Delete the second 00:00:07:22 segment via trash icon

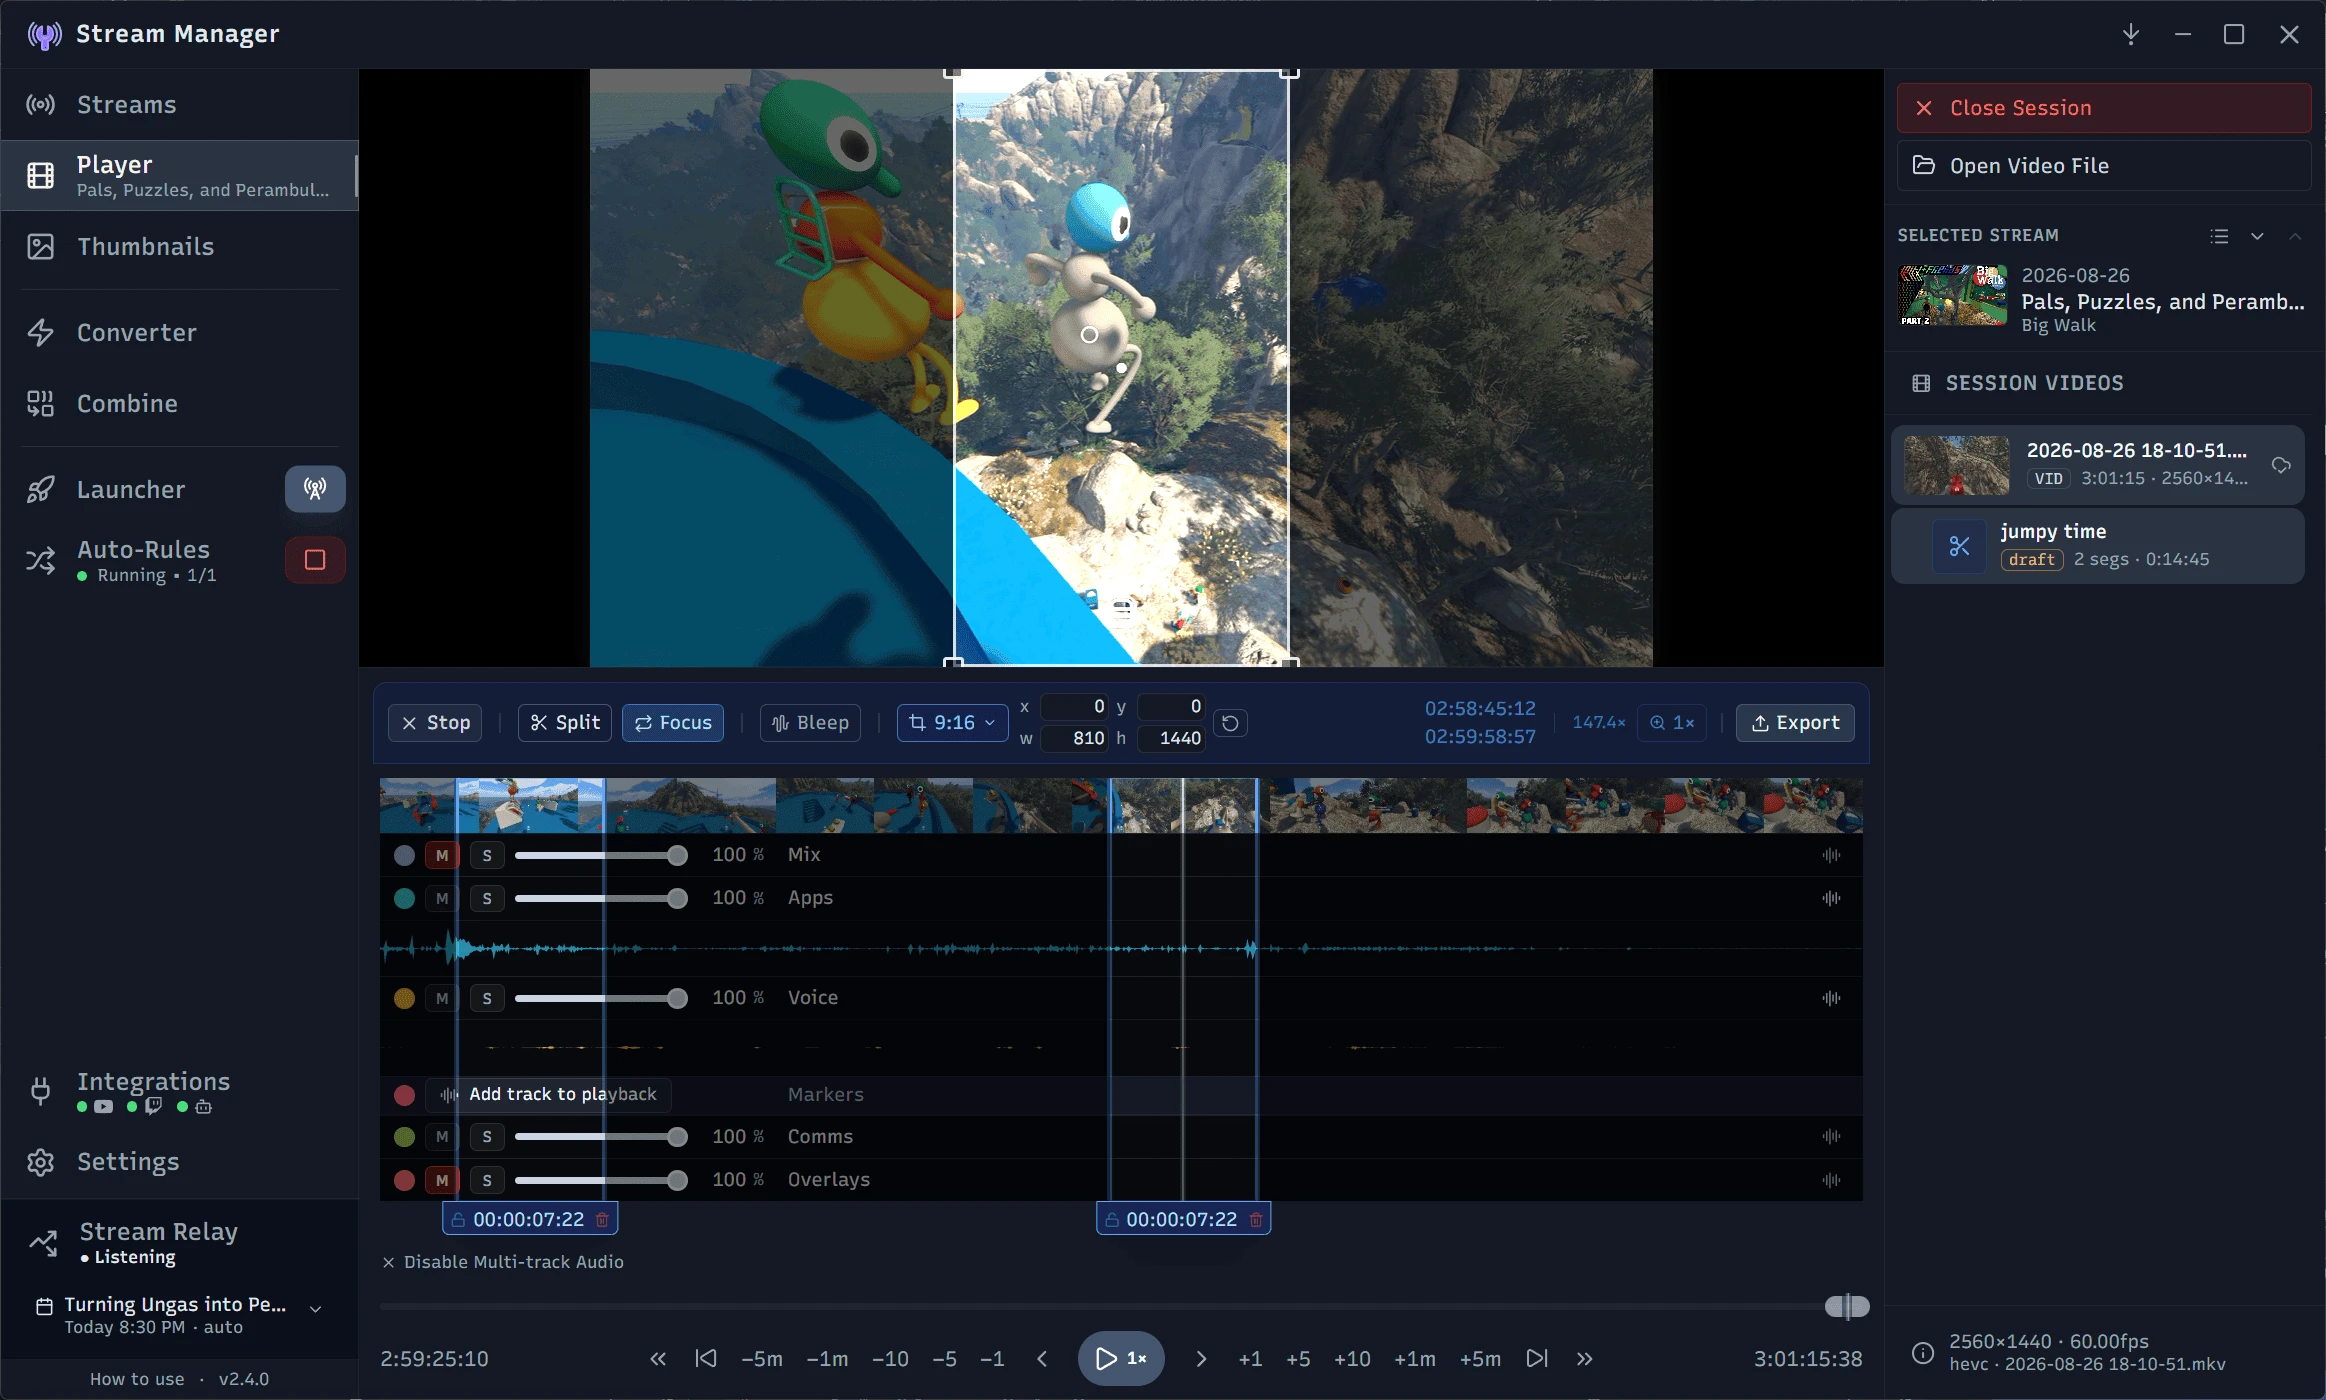point(1256,1219)
